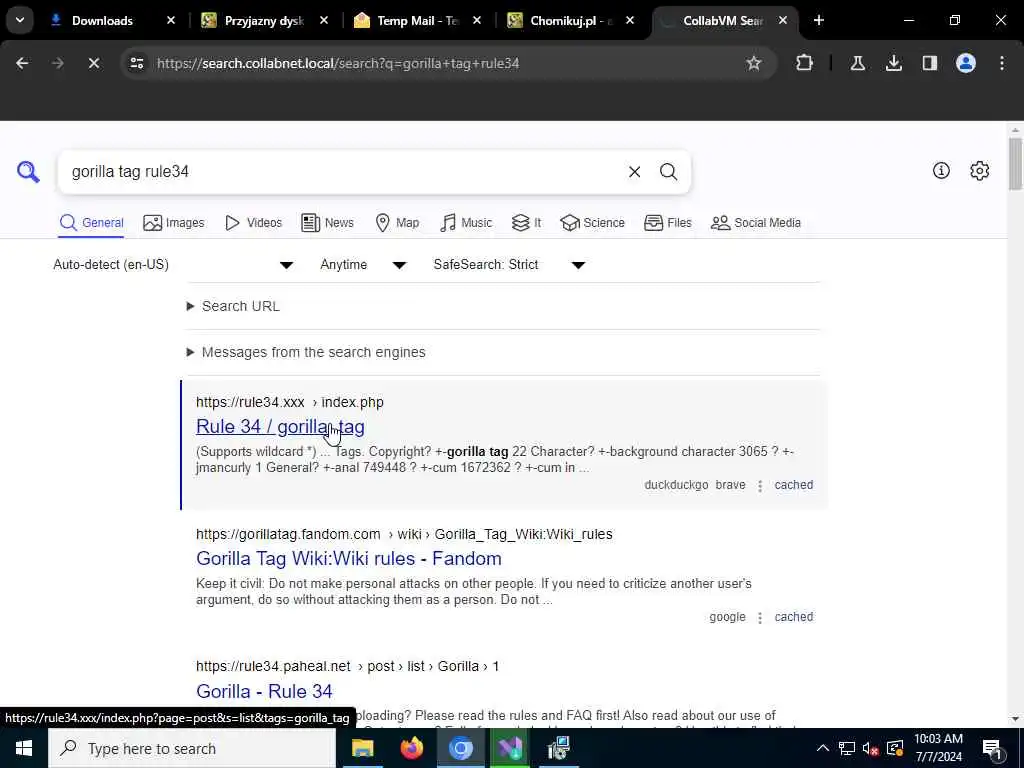
Task: Open a new browser tab
Action: [x=818, y=21]
